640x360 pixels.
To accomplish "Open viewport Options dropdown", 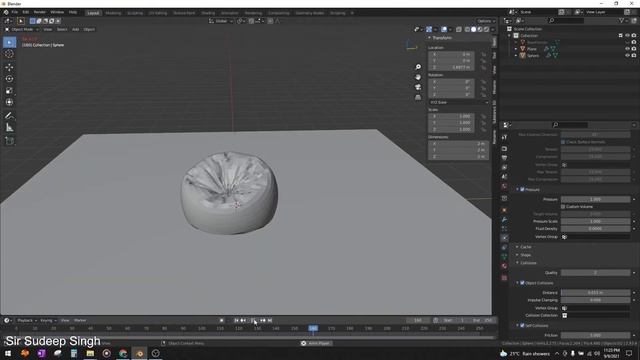I will click(485, 21).
